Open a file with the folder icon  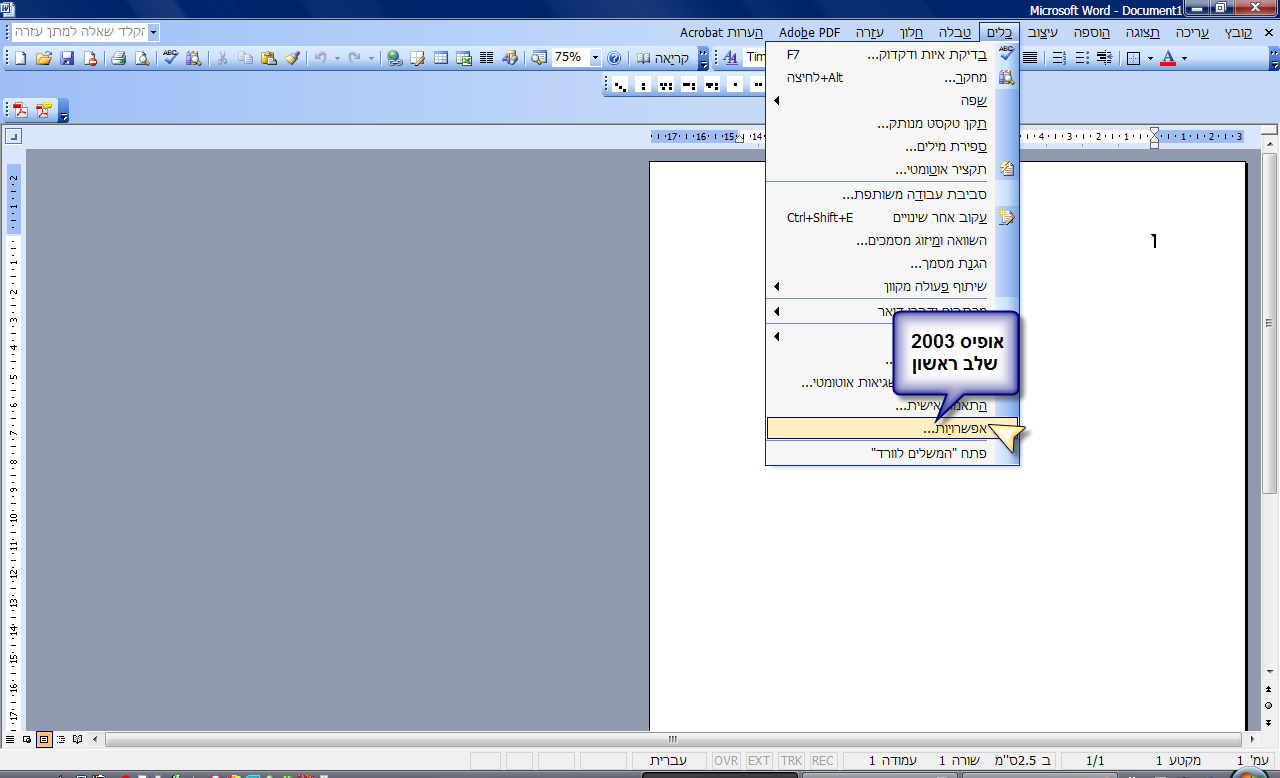tap(44, 58)
